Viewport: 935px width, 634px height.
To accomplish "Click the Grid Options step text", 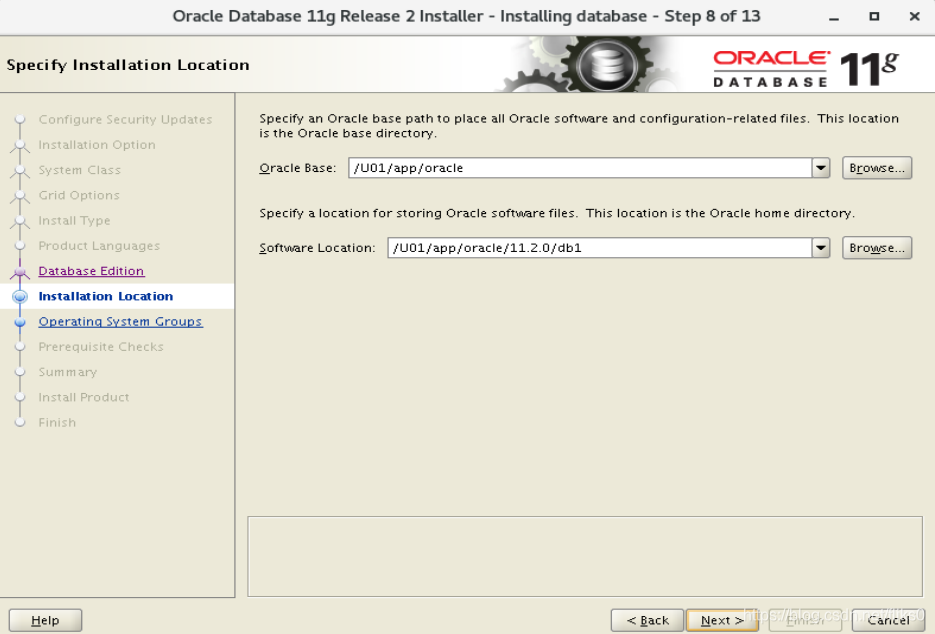I will pos(79,195).
